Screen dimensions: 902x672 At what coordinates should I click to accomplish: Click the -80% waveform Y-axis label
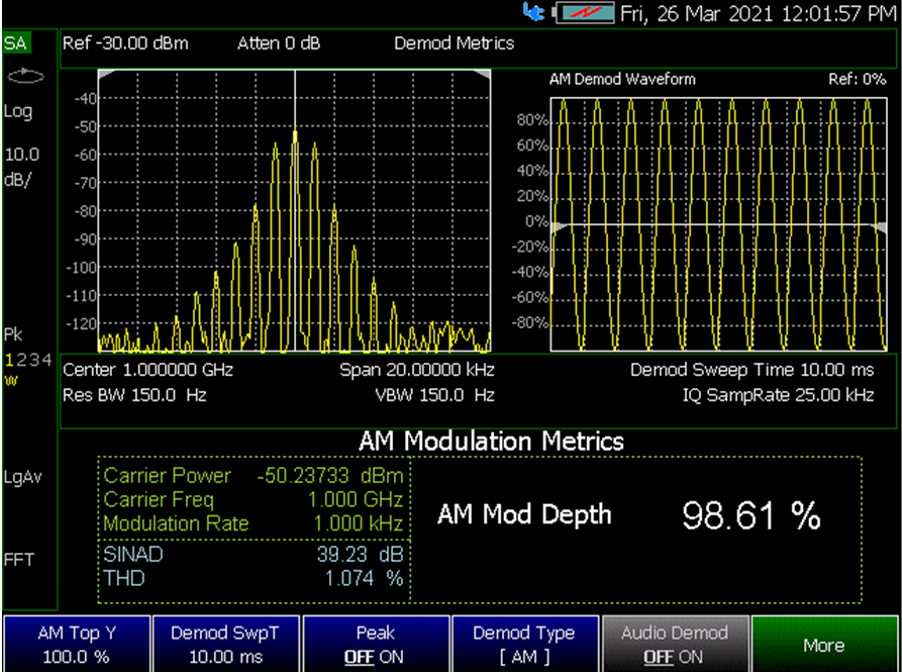point(530,323)
